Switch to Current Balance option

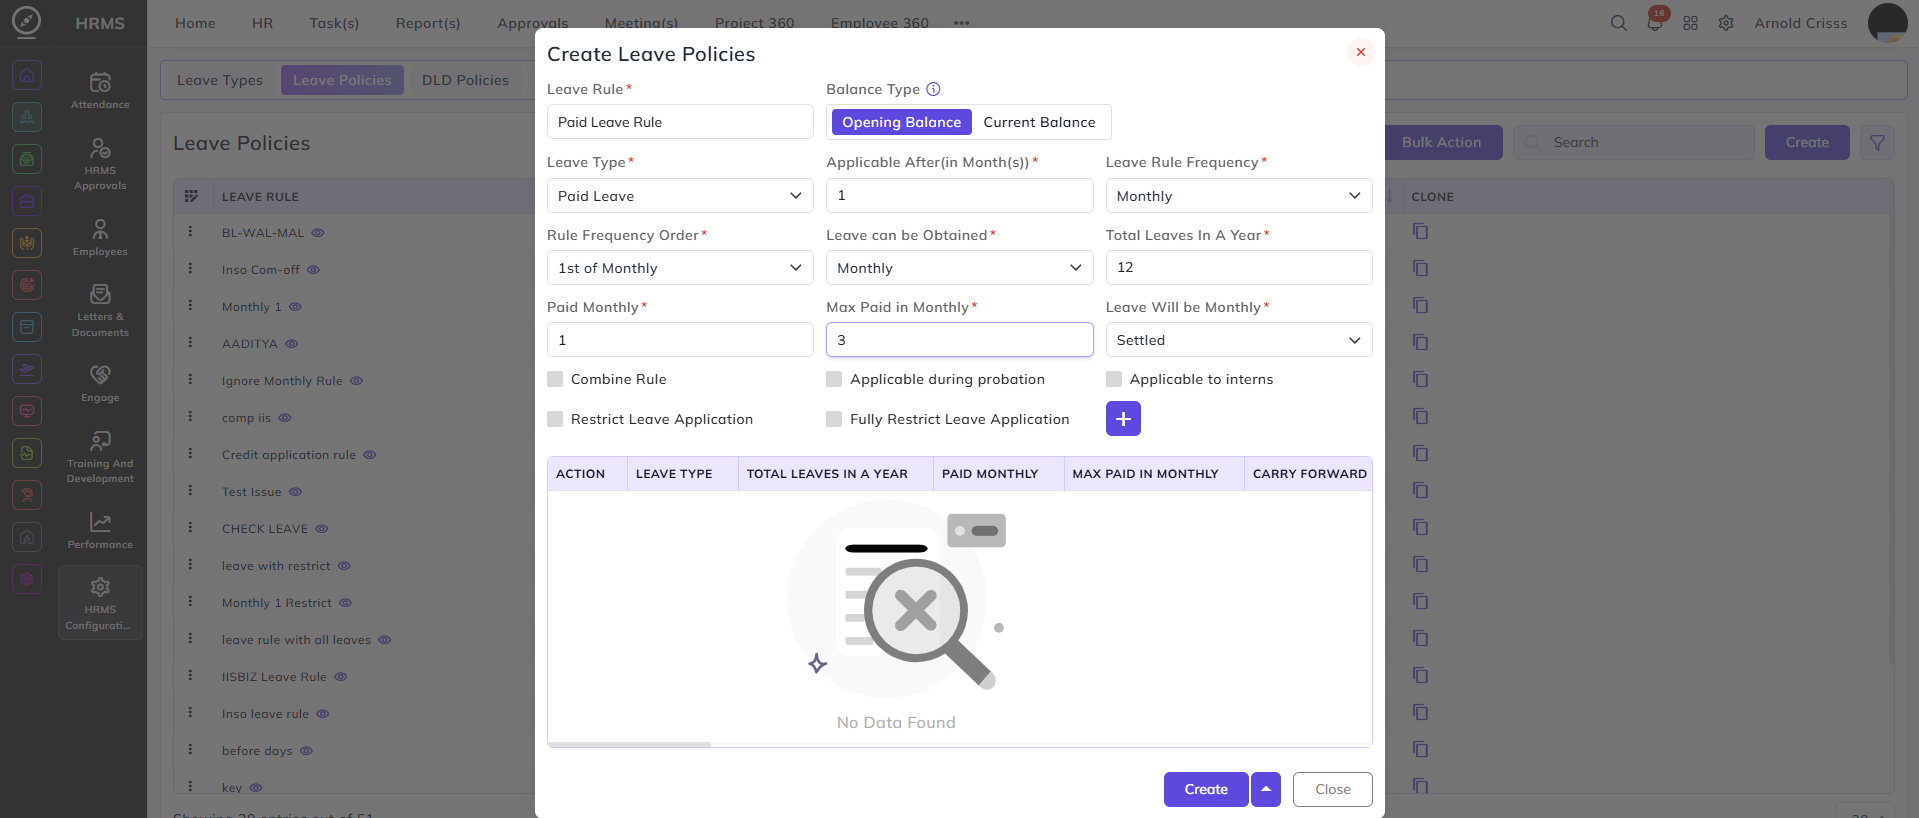(x=1039, y=122)
